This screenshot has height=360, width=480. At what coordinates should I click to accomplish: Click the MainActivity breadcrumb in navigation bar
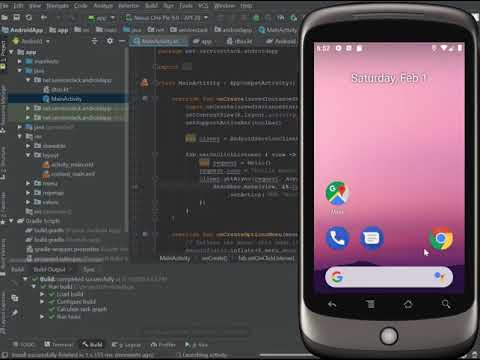click(x=277, y=30)
